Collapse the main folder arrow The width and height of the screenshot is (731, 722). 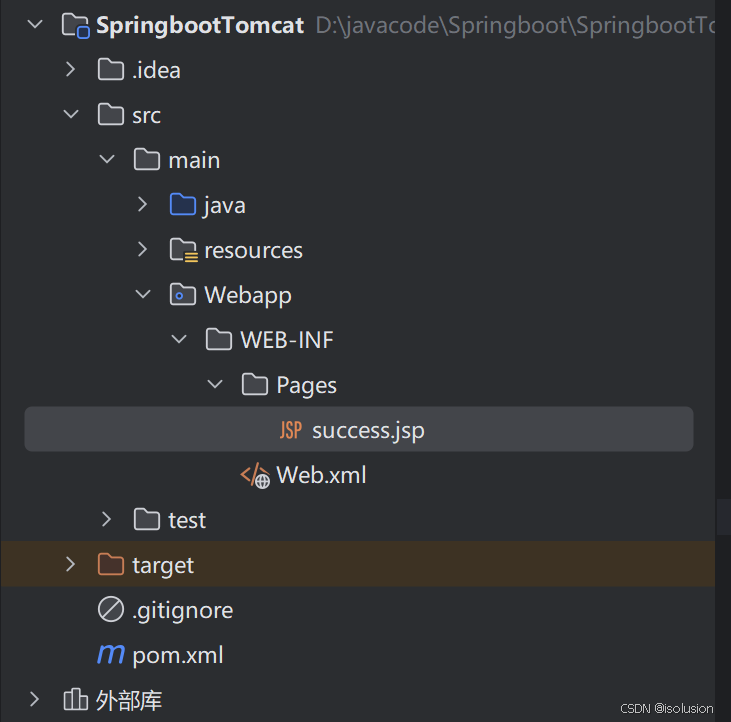tap(107, 159)
